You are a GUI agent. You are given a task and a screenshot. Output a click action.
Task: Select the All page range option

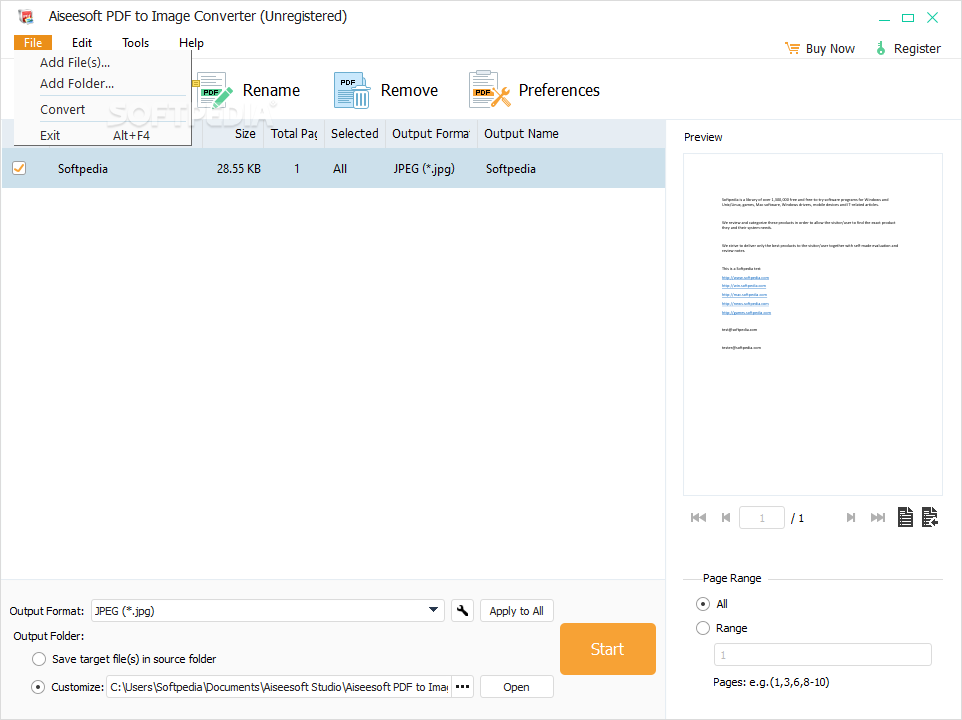[703, 604]
